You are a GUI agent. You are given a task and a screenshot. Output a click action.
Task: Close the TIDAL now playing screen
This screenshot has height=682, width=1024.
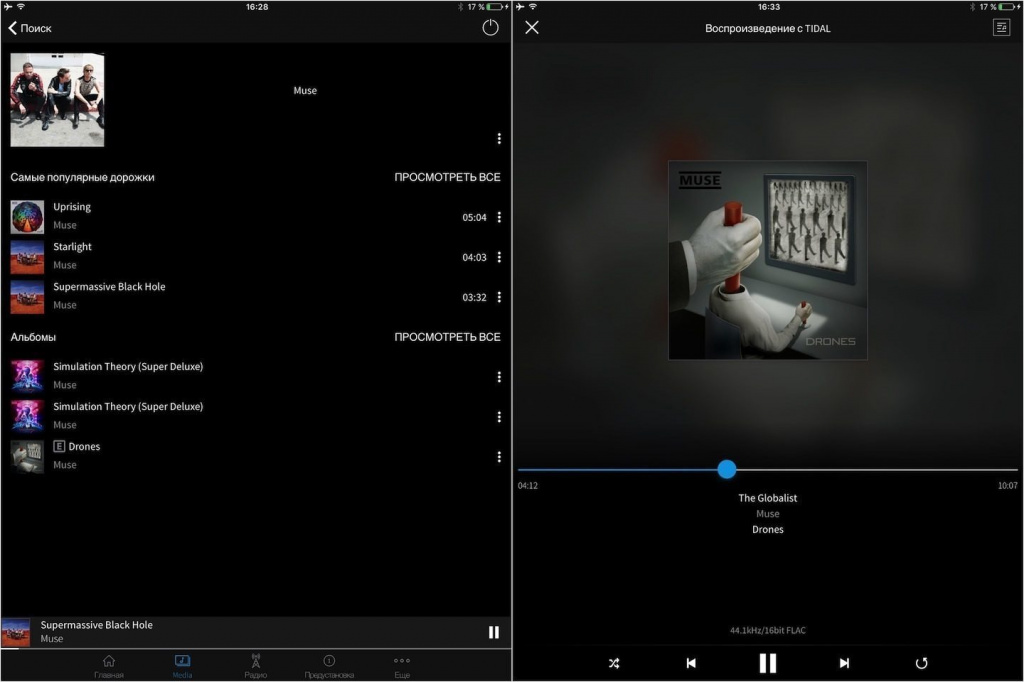click(532, 27)
